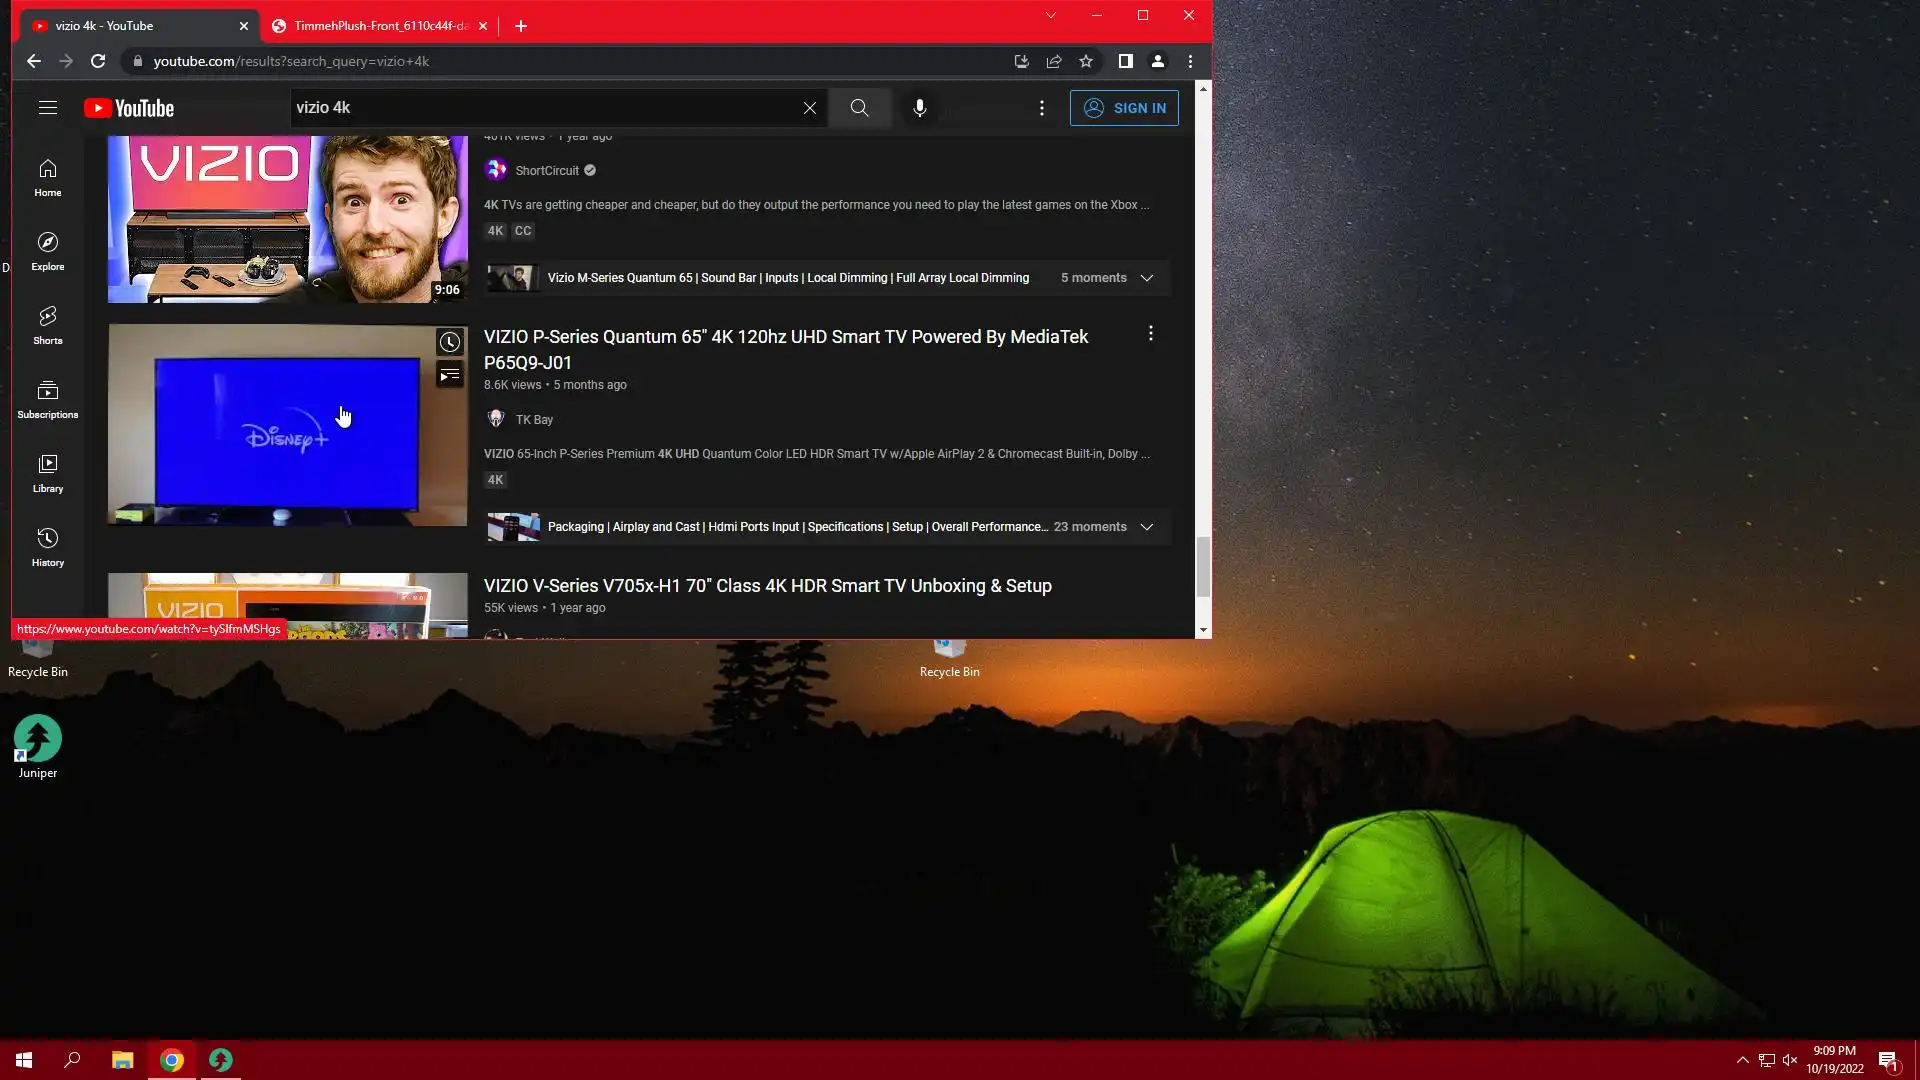Bookmark this page with star icon
The width and height of the screenshot is (1920, 1080).
(1086, 61)
